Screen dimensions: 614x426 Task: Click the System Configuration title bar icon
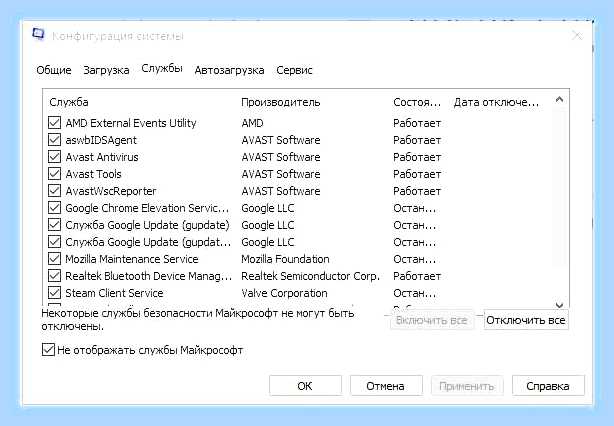pyautogui.click(x=38, y=34)
